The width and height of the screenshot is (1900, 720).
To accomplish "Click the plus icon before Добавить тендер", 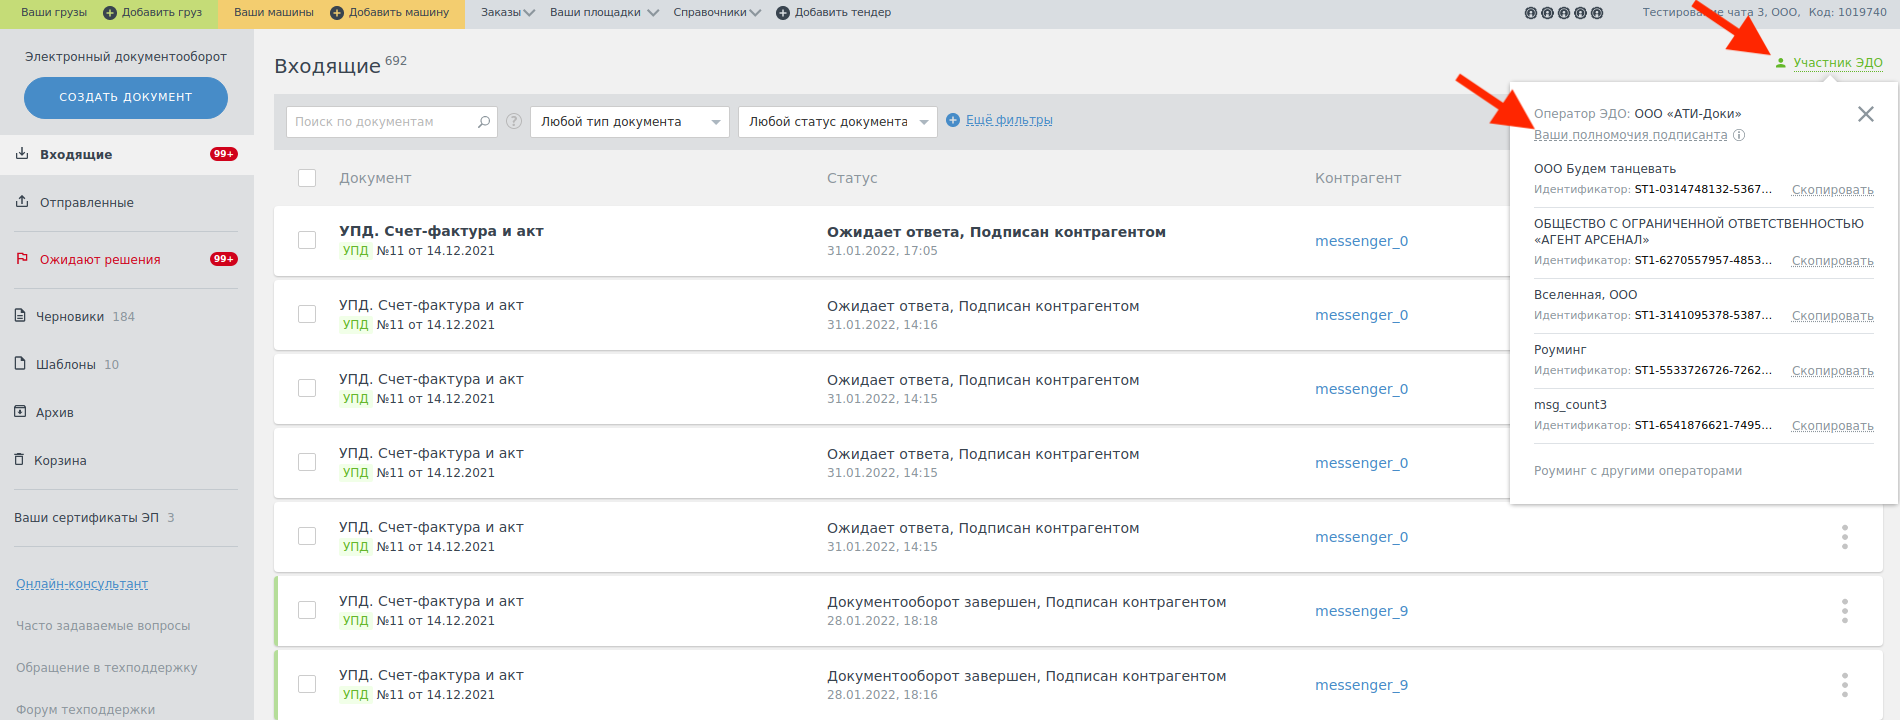I will coord(783,13).
